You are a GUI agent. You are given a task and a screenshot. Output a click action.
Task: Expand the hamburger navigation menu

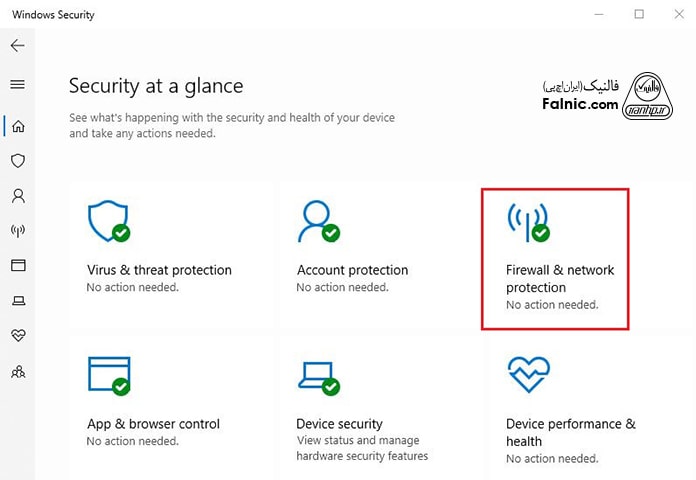click(x=17, y=85)
